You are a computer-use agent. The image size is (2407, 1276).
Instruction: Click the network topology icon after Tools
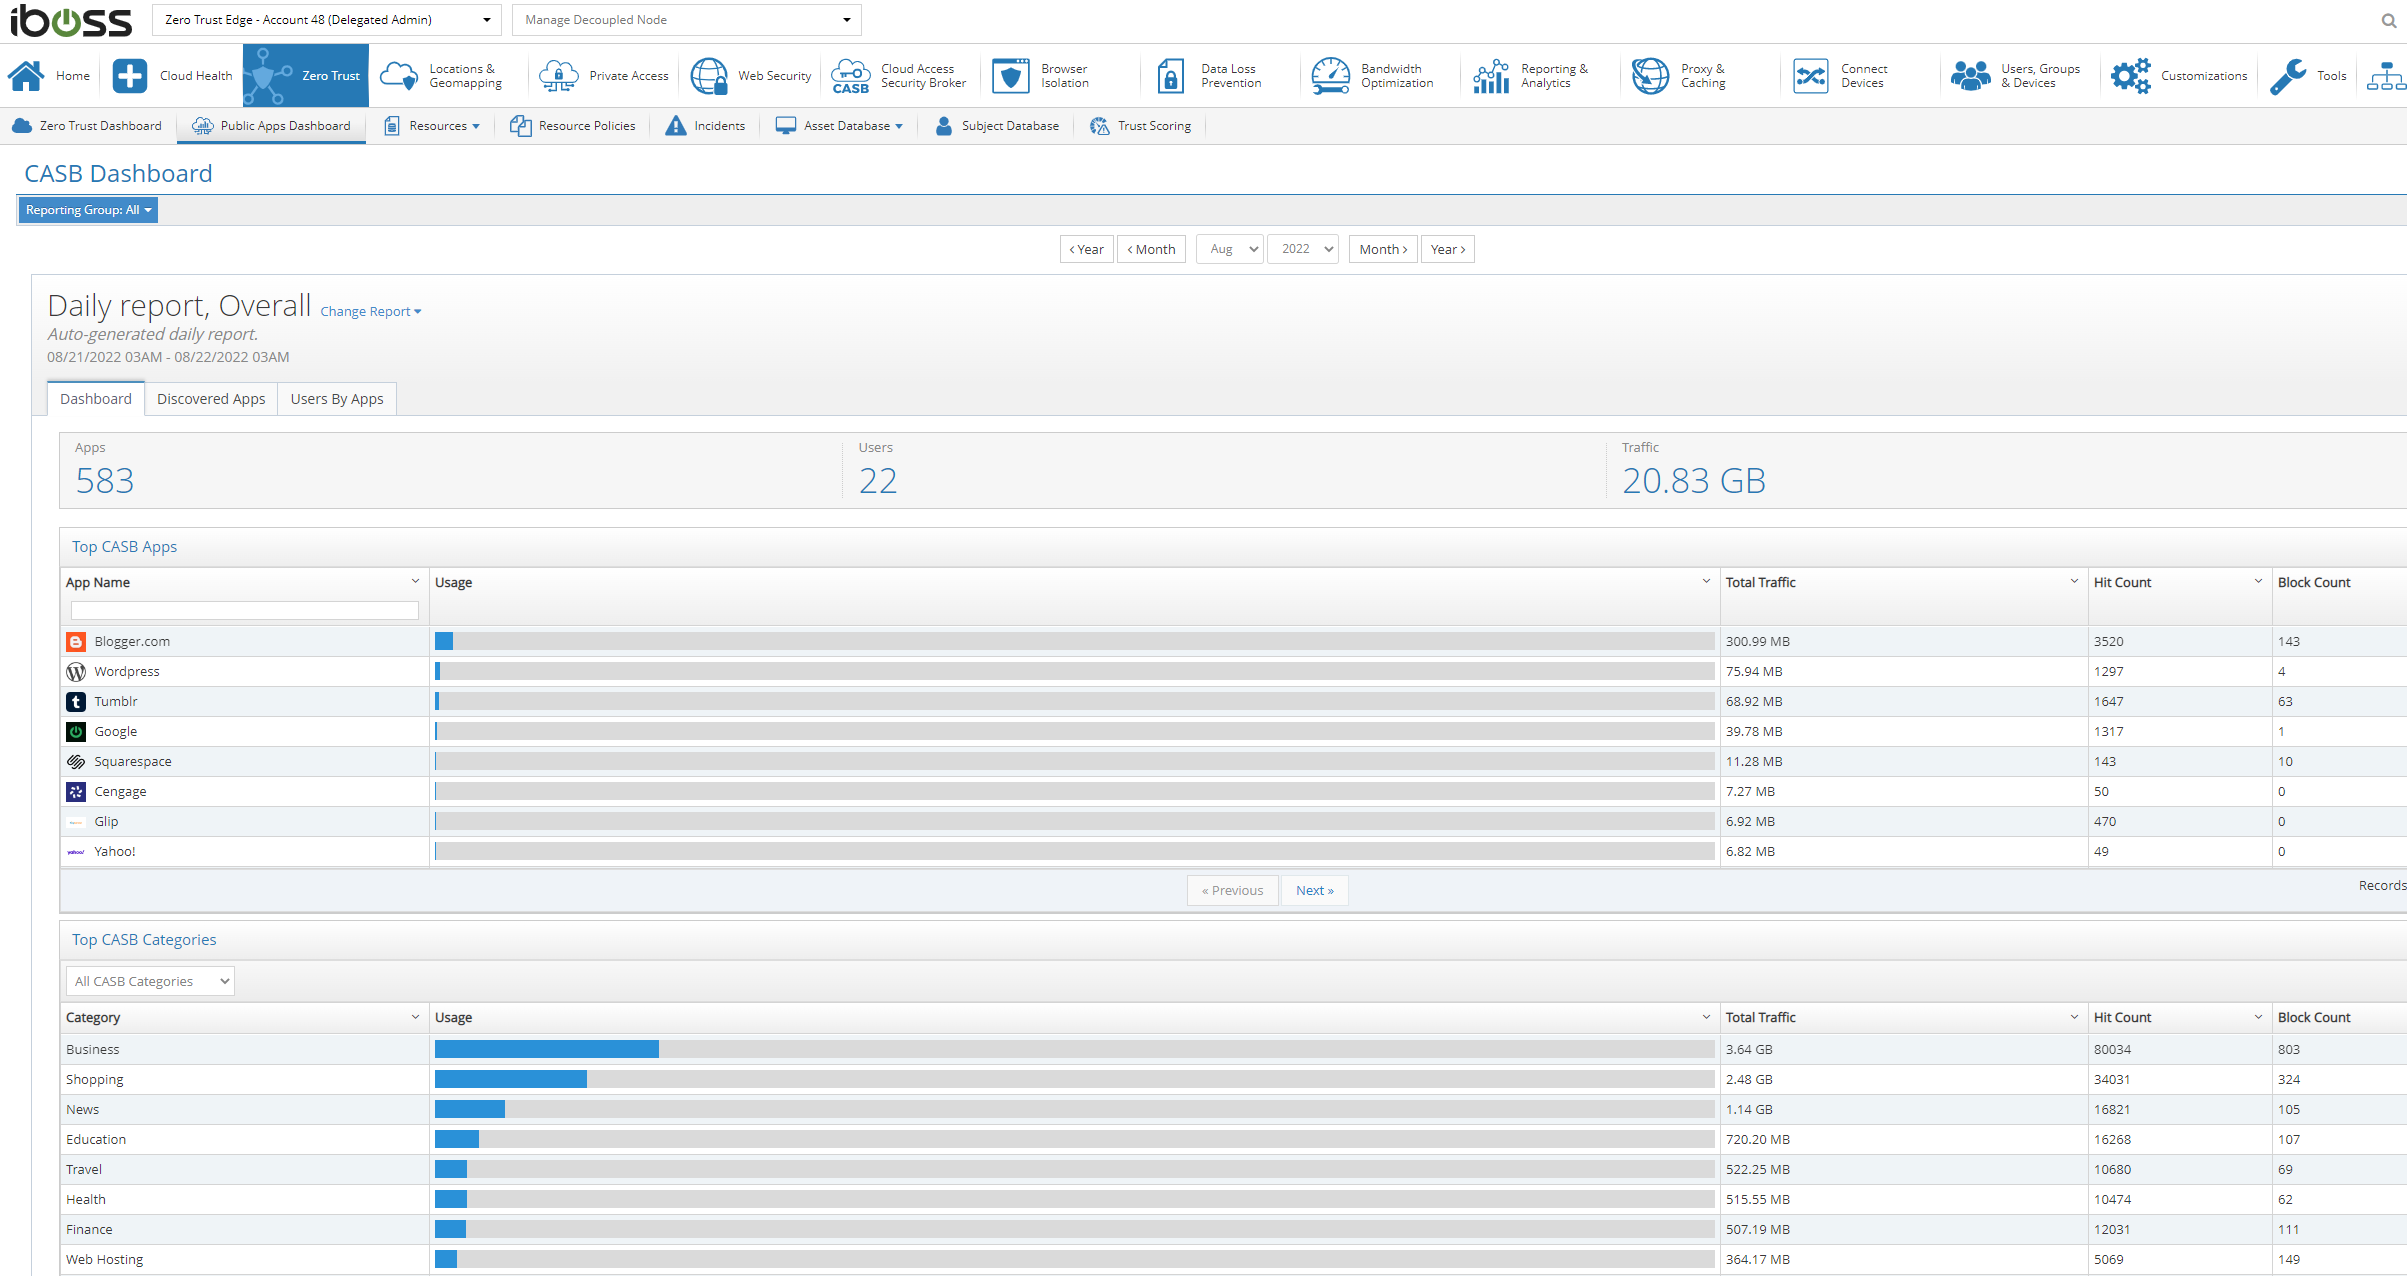pos(2386,76)
